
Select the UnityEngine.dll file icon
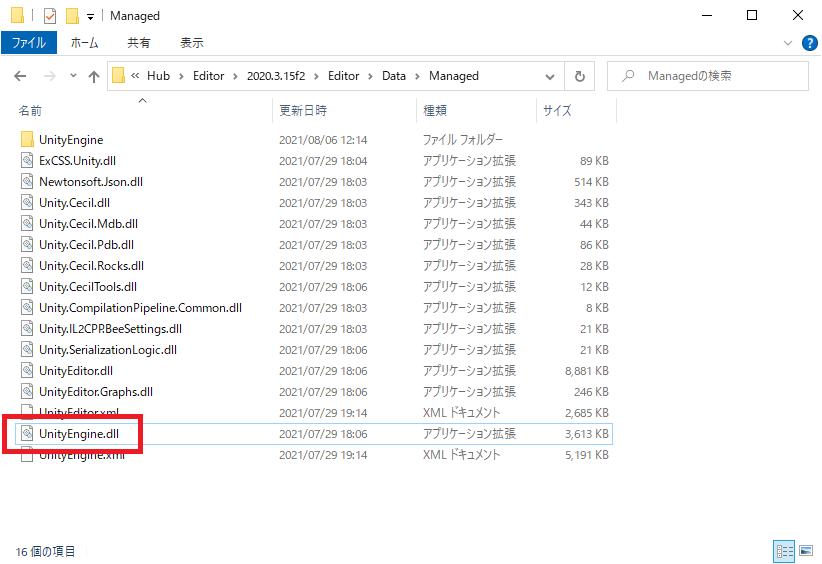(x=27, y=433)
